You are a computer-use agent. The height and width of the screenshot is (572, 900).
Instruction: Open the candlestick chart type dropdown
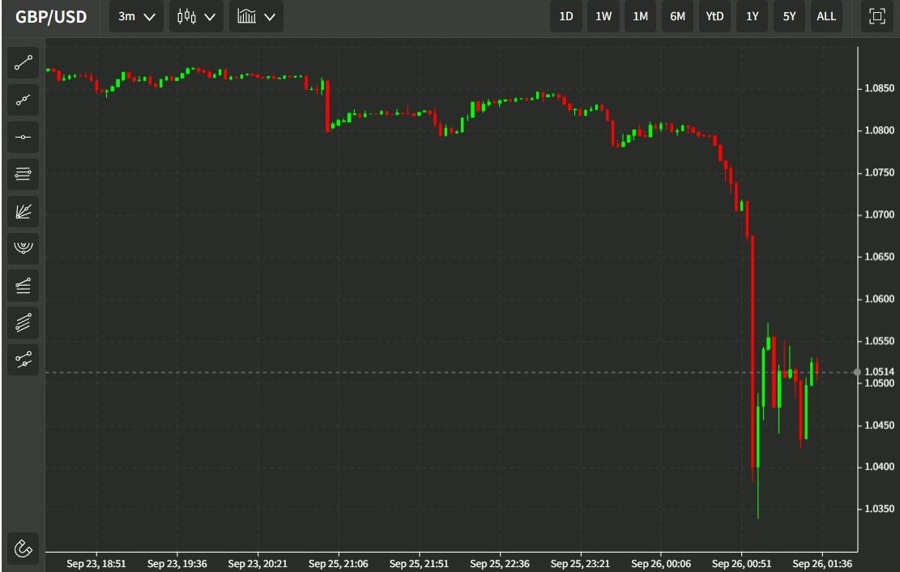196,17
